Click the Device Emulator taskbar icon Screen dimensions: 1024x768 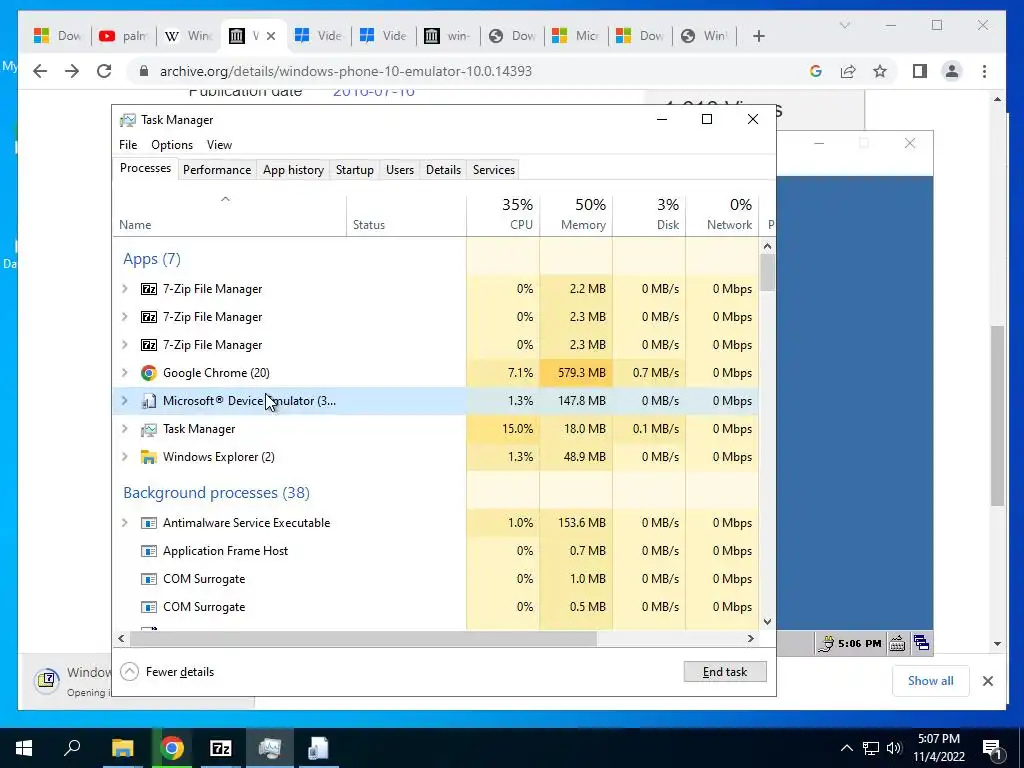point(318,748)
